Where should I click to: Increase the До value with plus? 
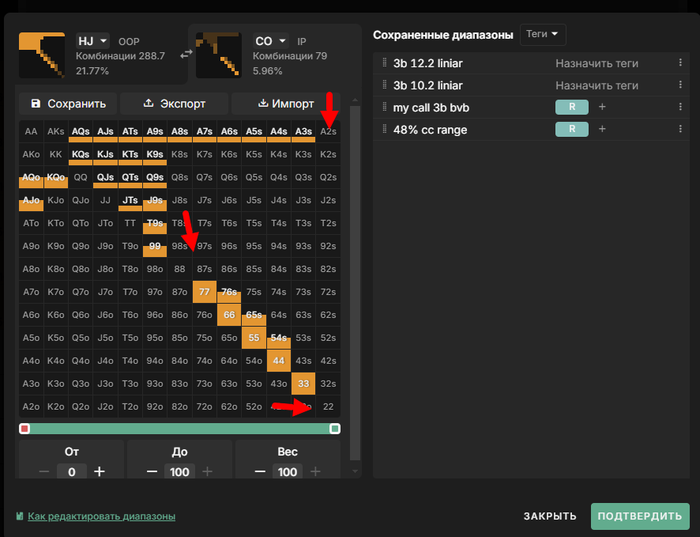[x=207, y=472]
